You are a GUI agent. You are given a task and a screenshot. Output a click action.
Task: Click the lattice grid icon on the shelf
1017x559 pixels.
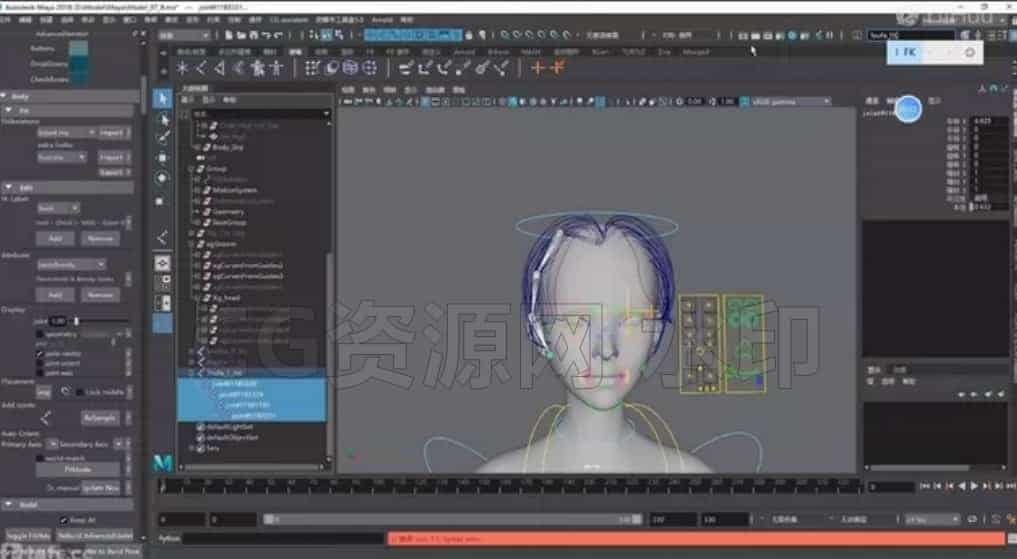pos(312,67)
